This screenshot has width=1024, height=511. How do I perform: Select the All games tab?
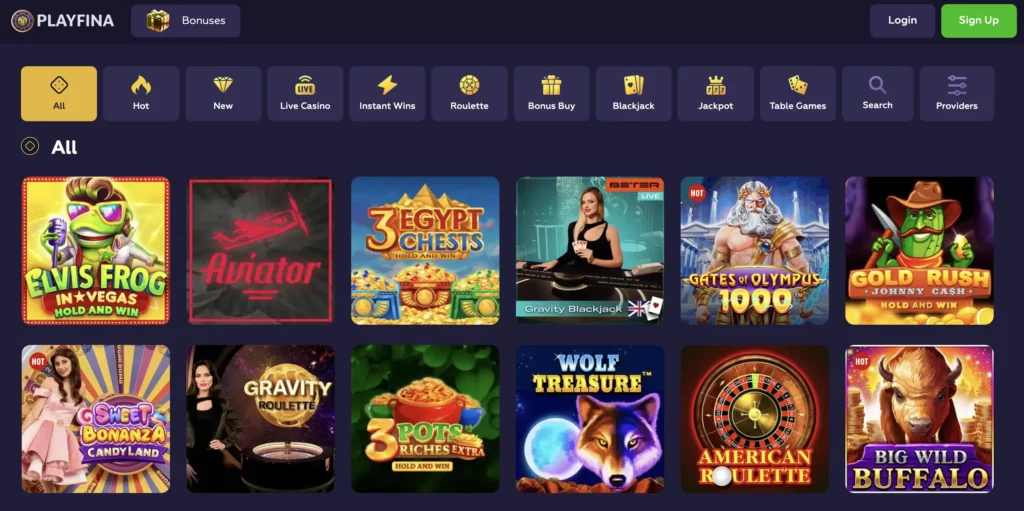[x=59, y=93]
